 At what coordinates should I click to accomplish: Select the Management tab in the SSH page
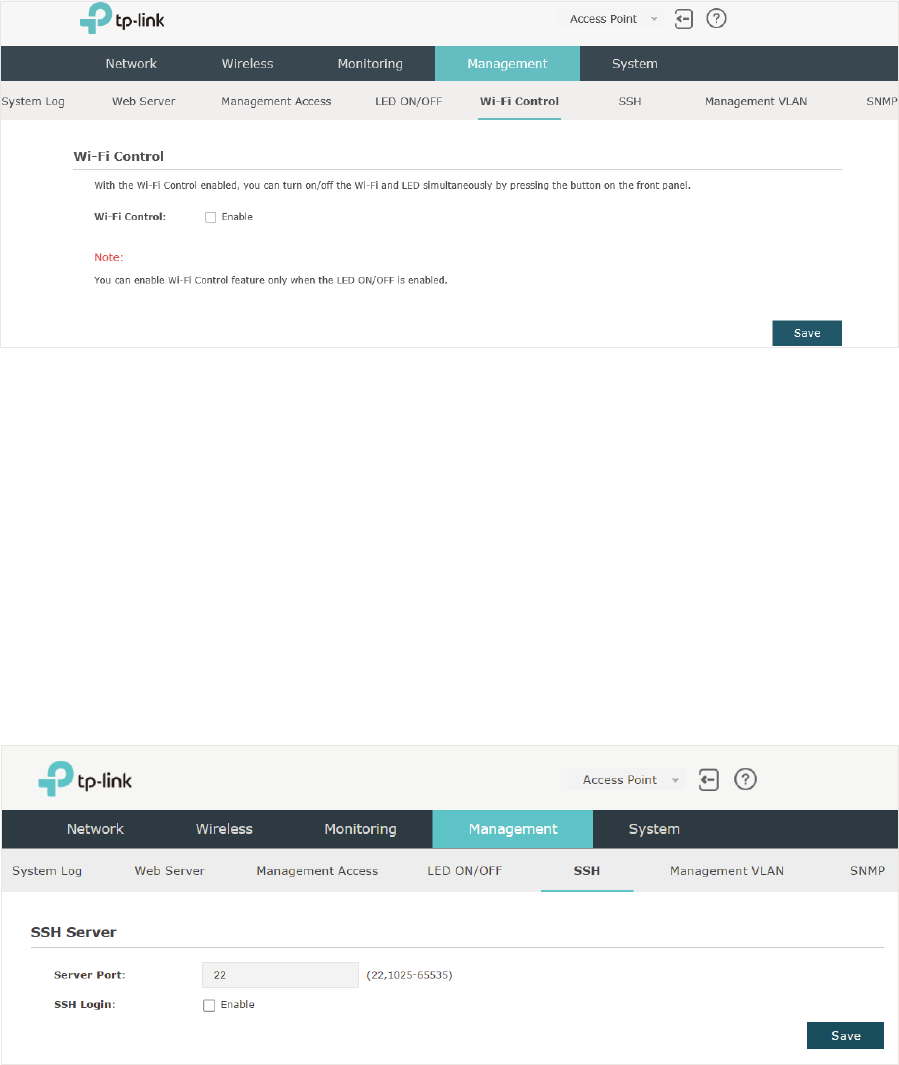[x=513, y=829]
